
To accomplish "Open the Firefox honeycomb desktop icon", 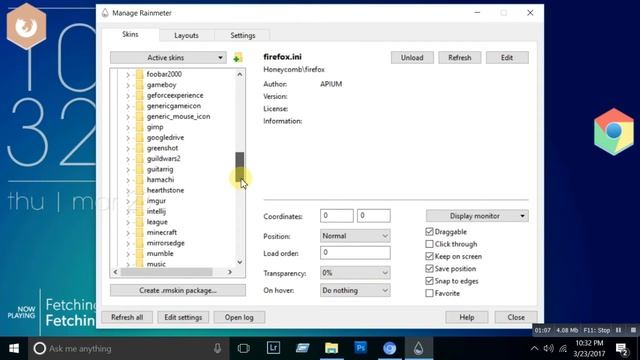I will click(x=27, y=27).
